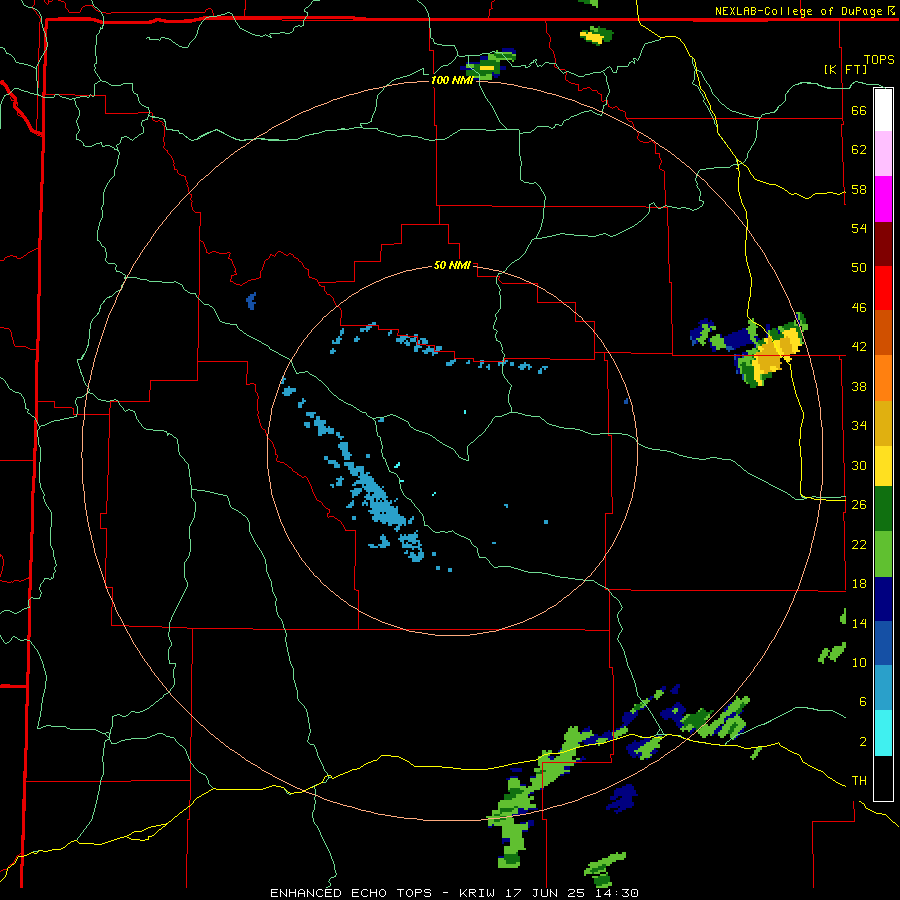The width and height of the screenshot is (900, 900).
Task: Click the black TH threshold swatch
Action: (883, 778)
